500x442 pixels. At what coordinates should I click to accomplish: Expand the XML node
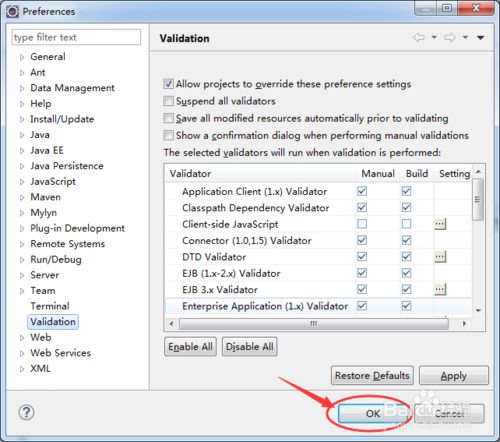[22, 369]
